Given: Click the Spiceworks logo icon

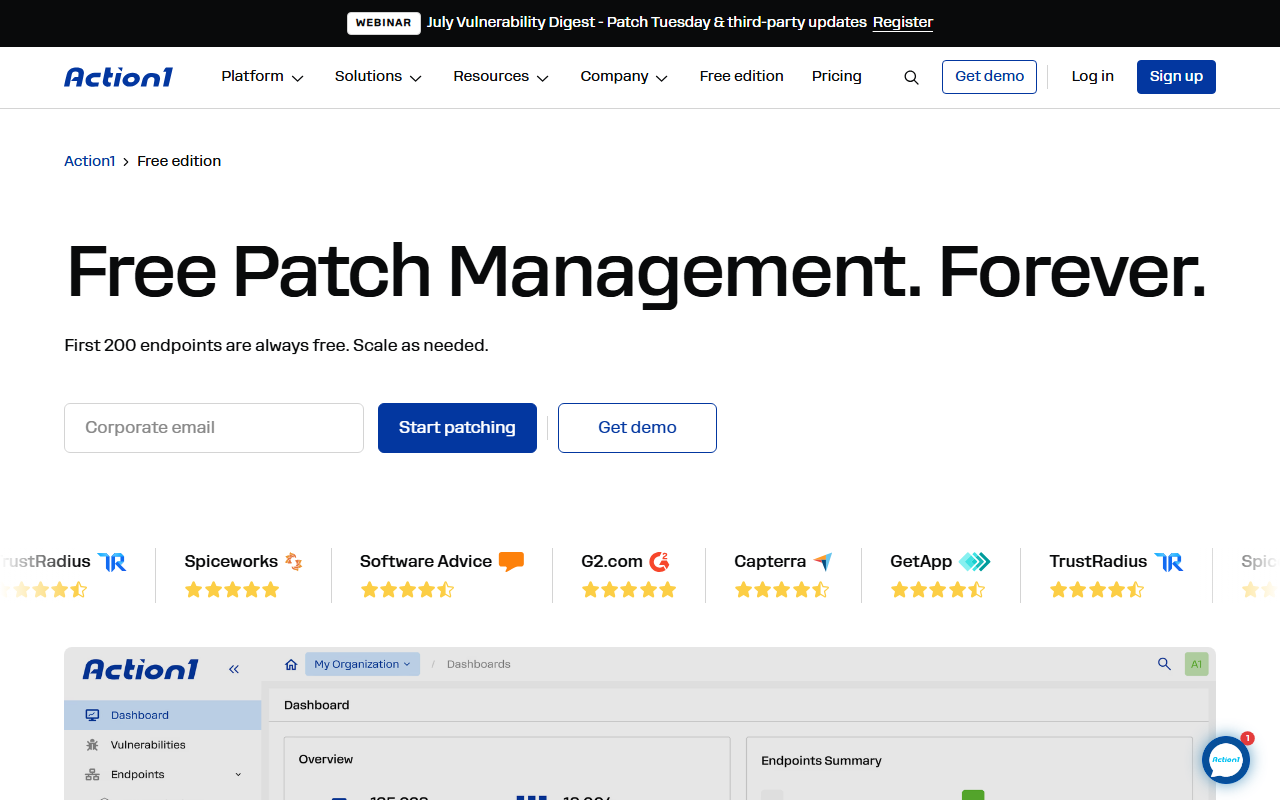Looking at the screenshot, I should pos(293,562).
